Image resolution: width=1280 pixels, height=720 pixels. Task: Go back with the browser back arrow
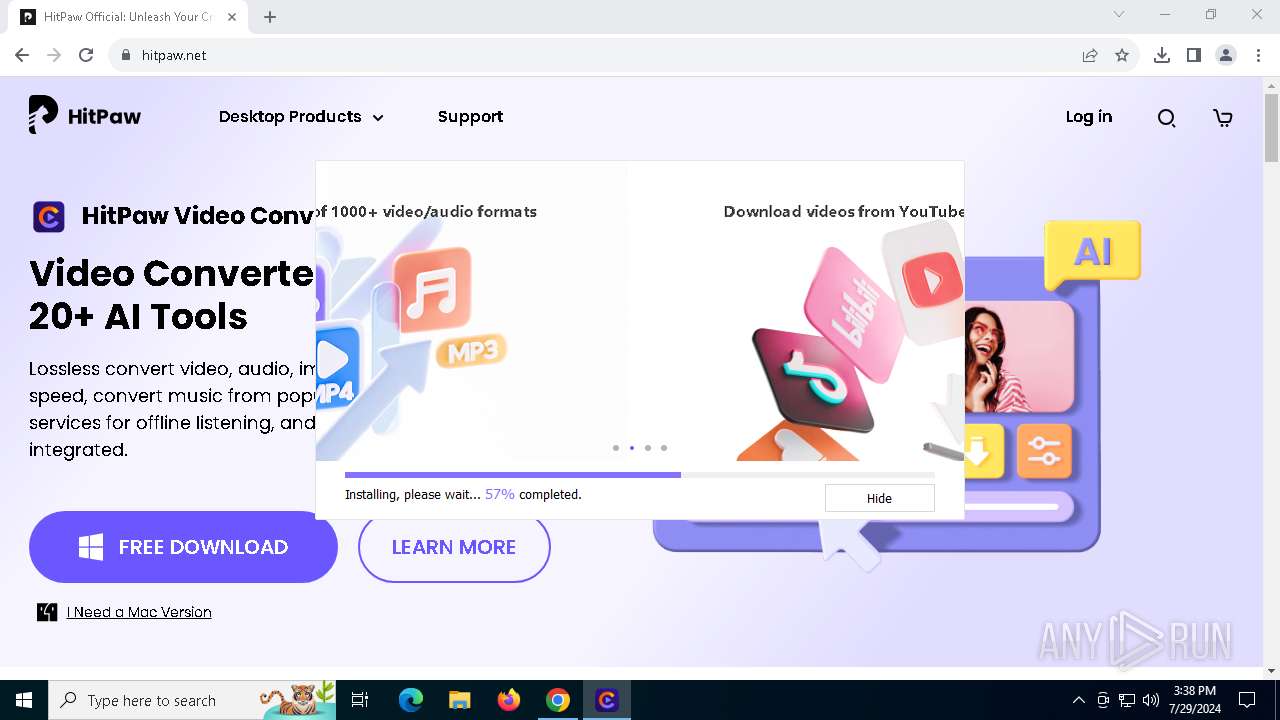click(22, 55)
